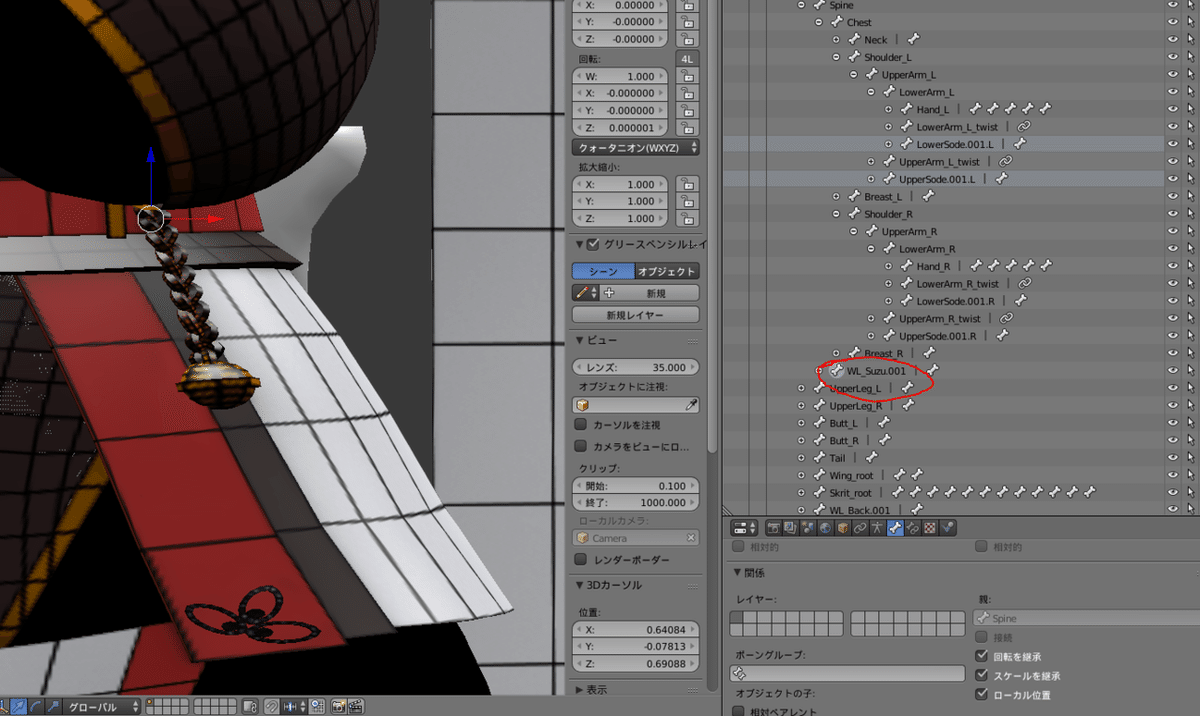
Task: Select the Tail bone in outliner
Action: (837, 458)
